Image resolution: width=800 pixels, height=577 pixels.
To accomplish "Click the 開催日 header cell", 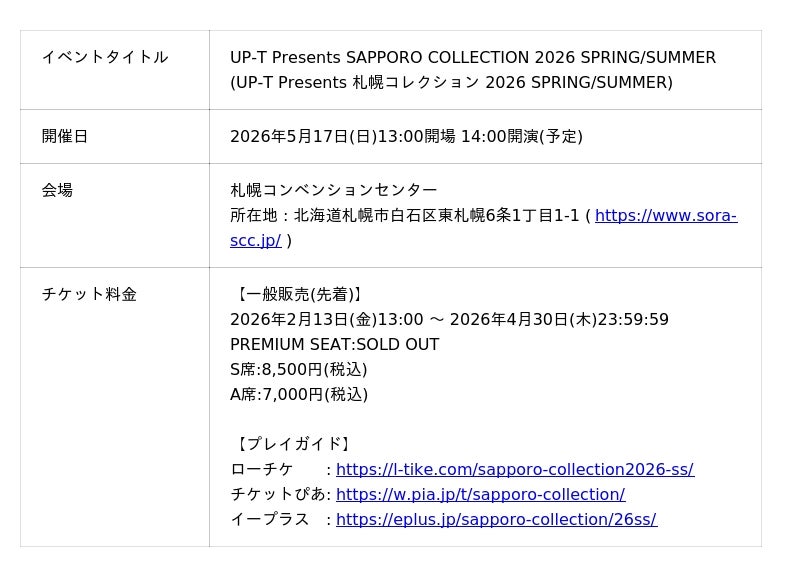I will tap(65, 136).
